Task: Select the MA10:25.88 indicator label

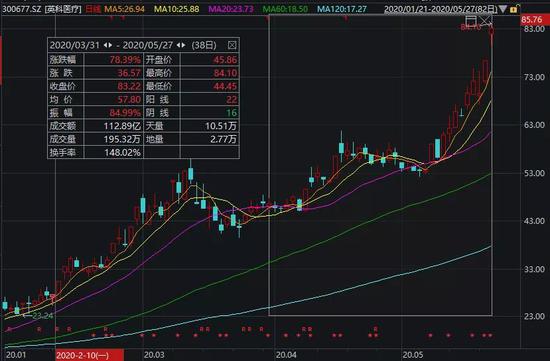Action: pyautogui.click(x=176, y=9)
